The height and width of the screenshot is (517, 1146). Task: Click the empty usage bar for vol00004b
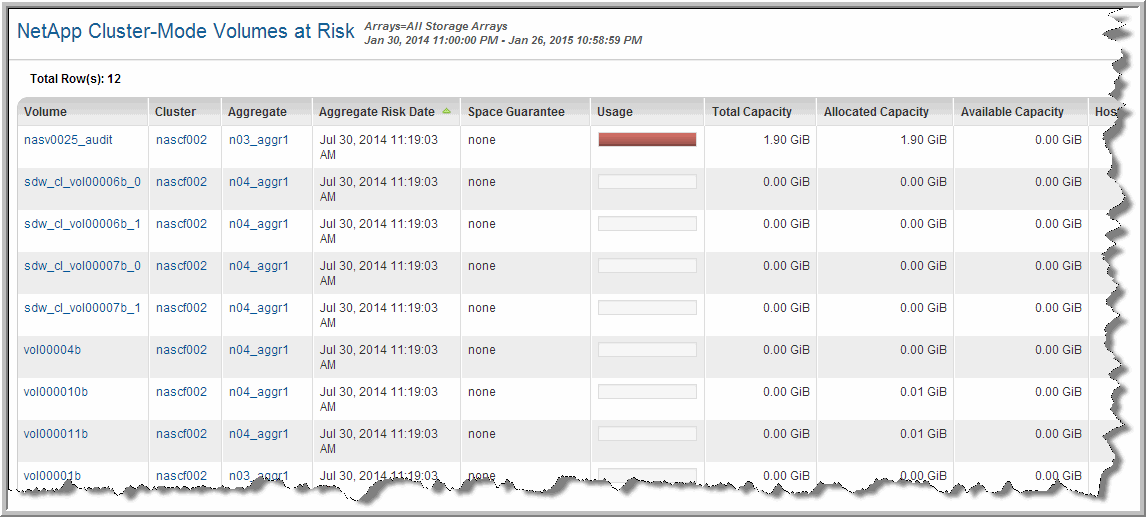tap(647, 350)
